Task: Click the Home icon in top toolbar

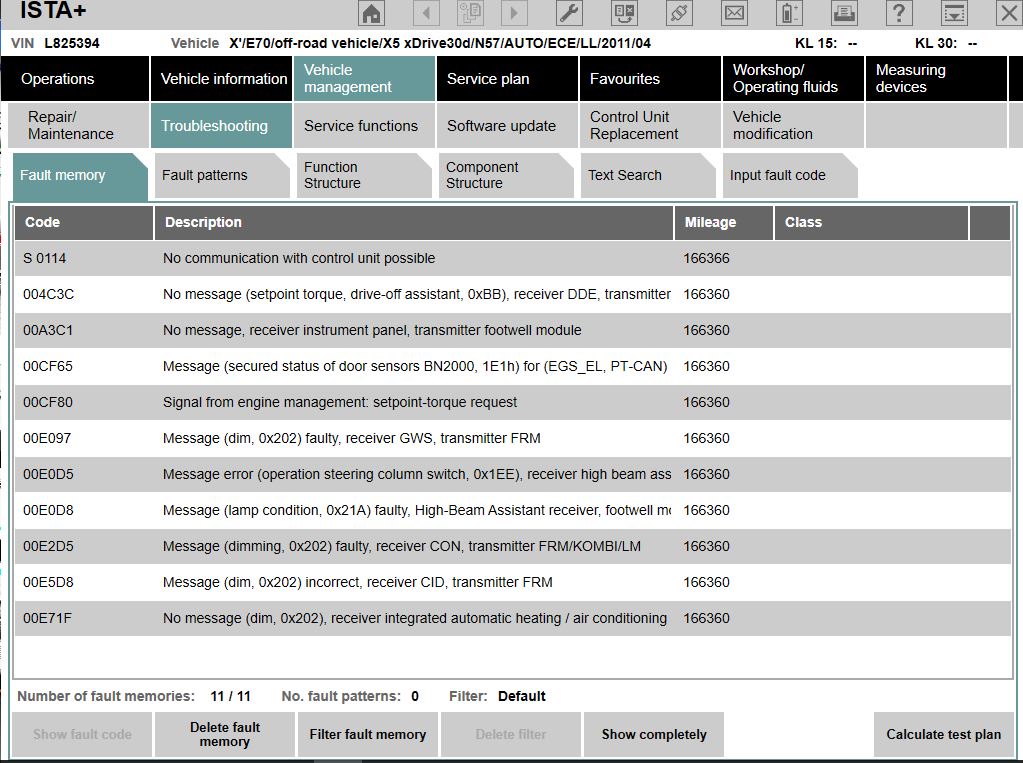Action: [x=372, y=13]
